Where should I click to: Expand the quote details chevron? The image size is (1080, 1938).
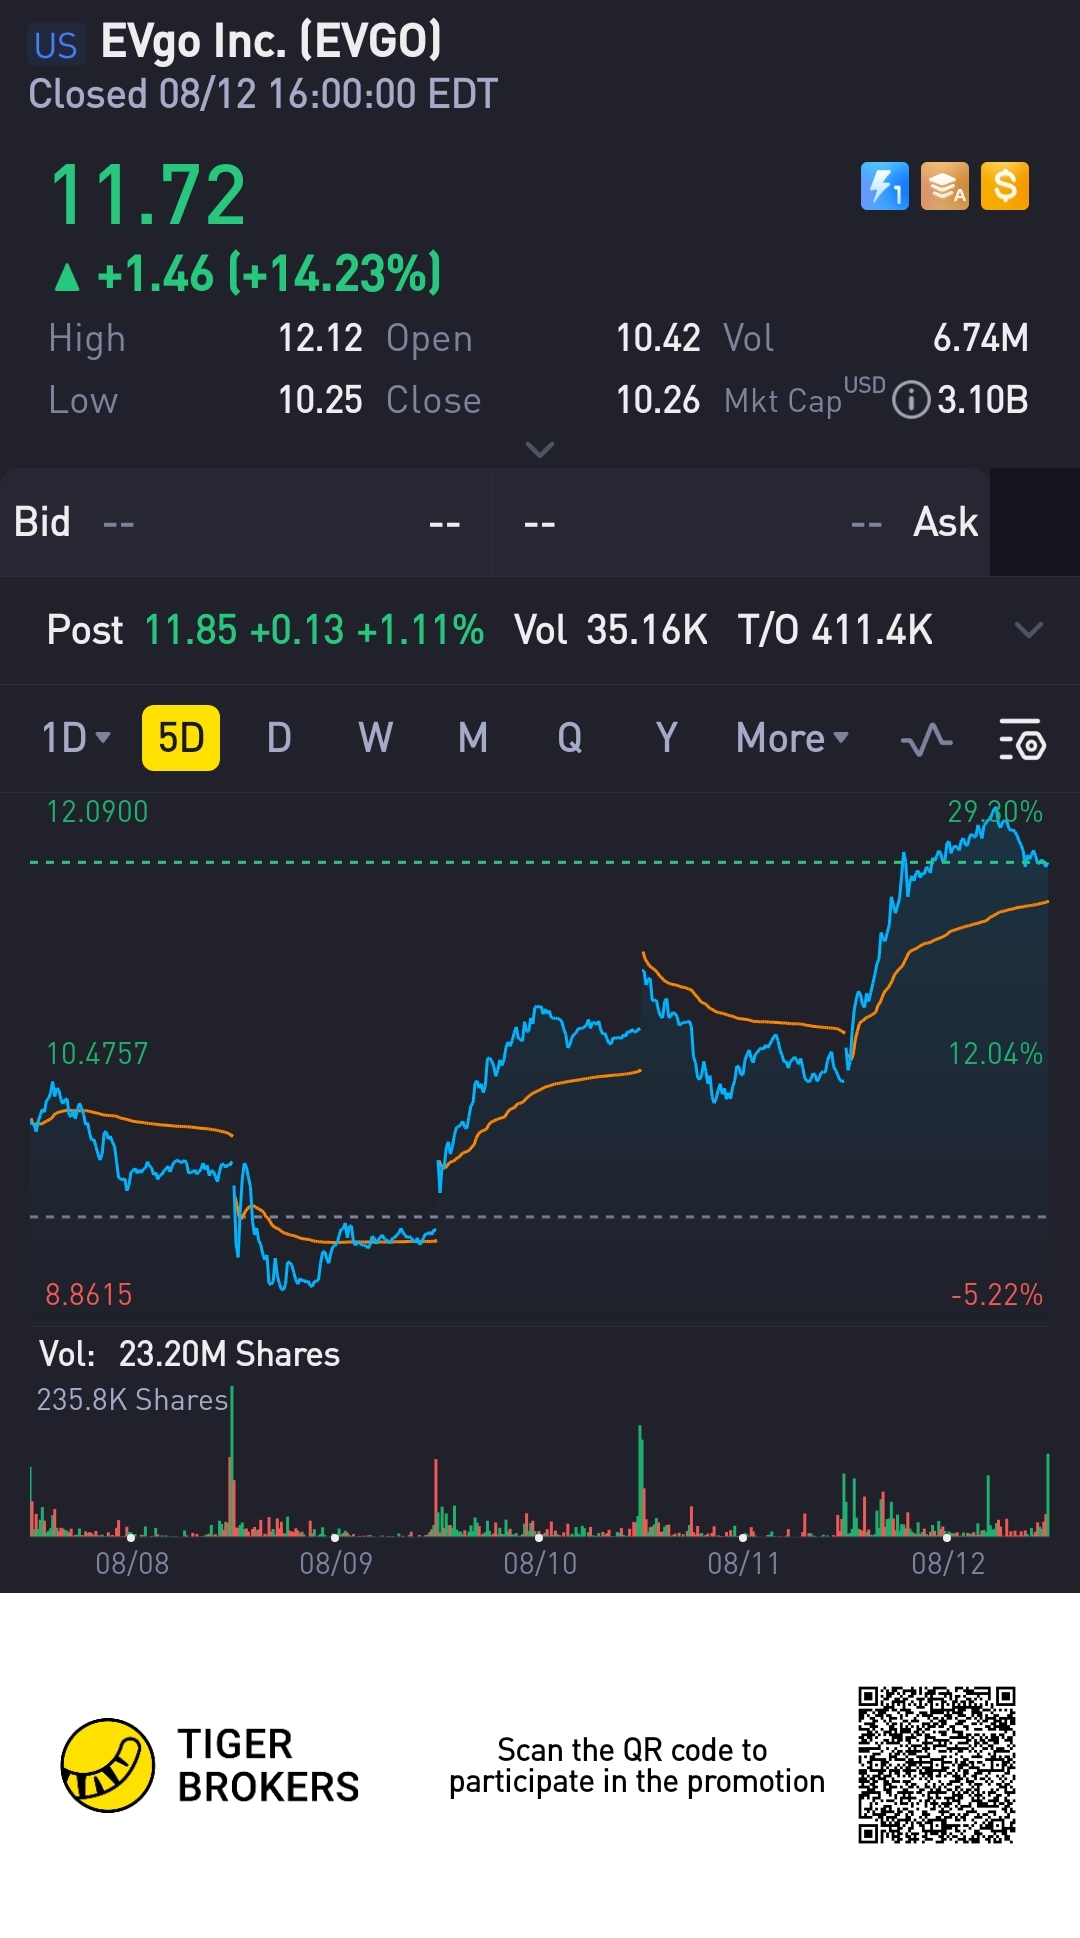point(540,450)
